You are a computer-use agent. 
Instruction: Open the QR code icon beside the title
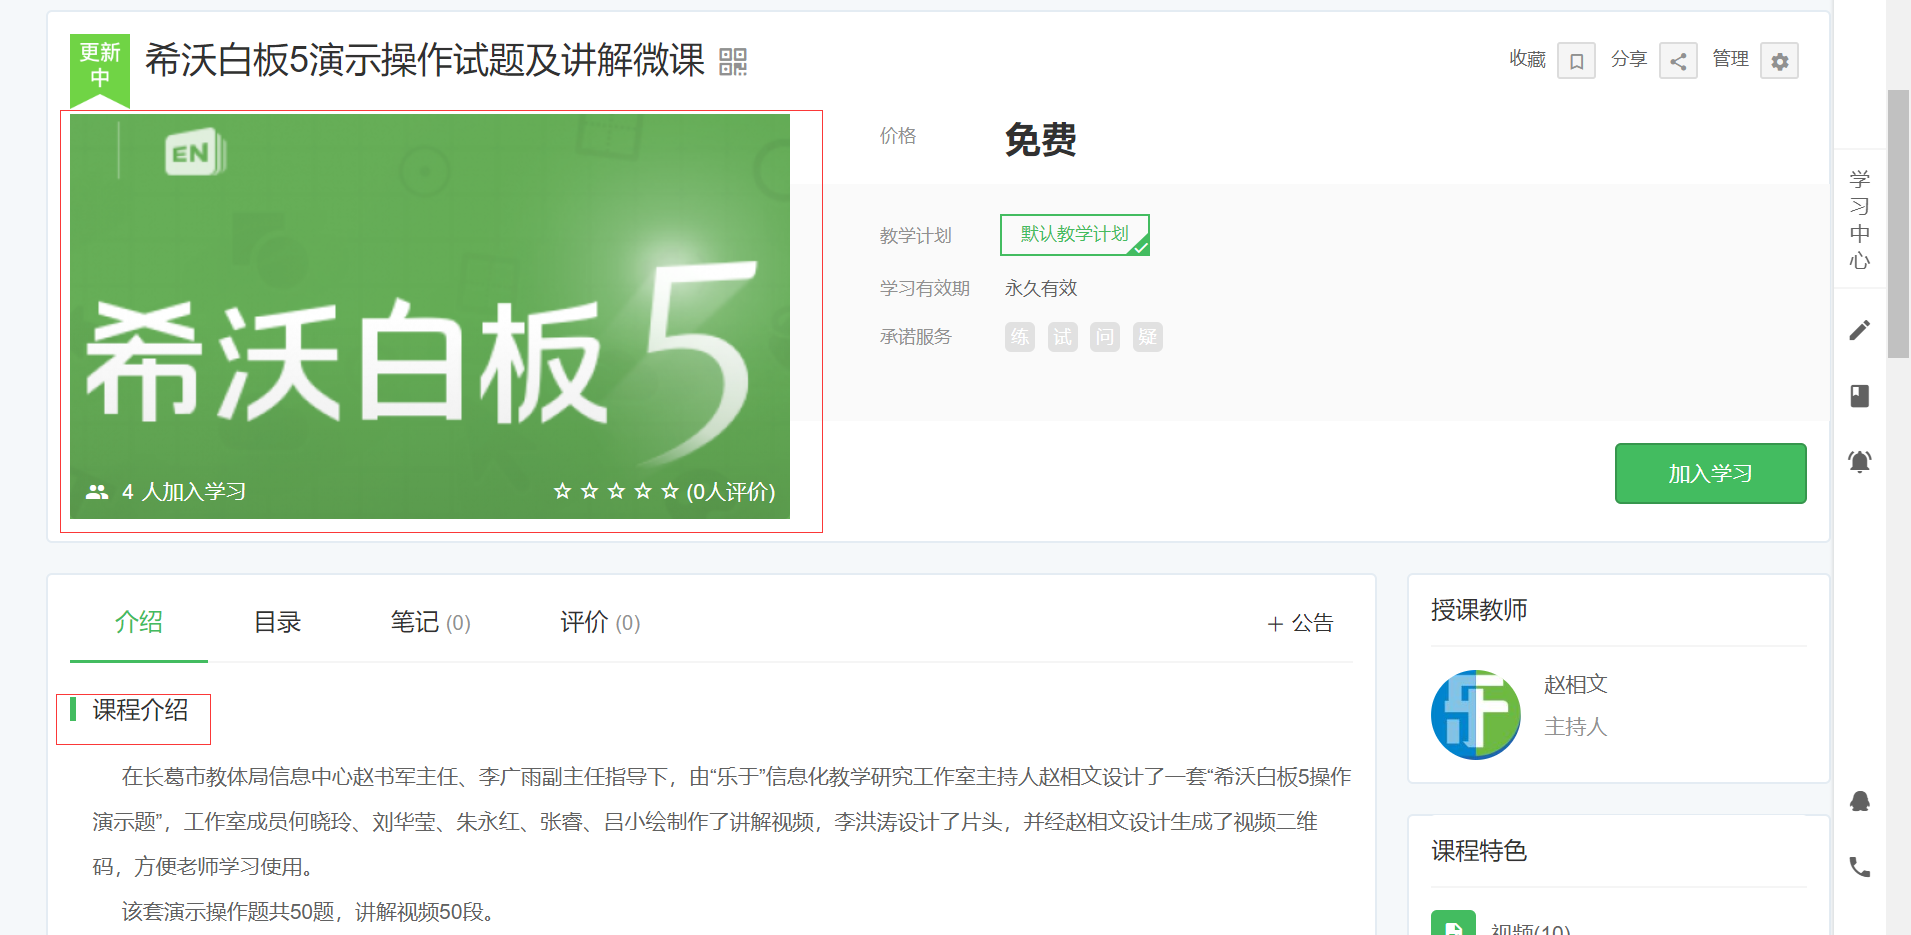(x=733, y=62)
